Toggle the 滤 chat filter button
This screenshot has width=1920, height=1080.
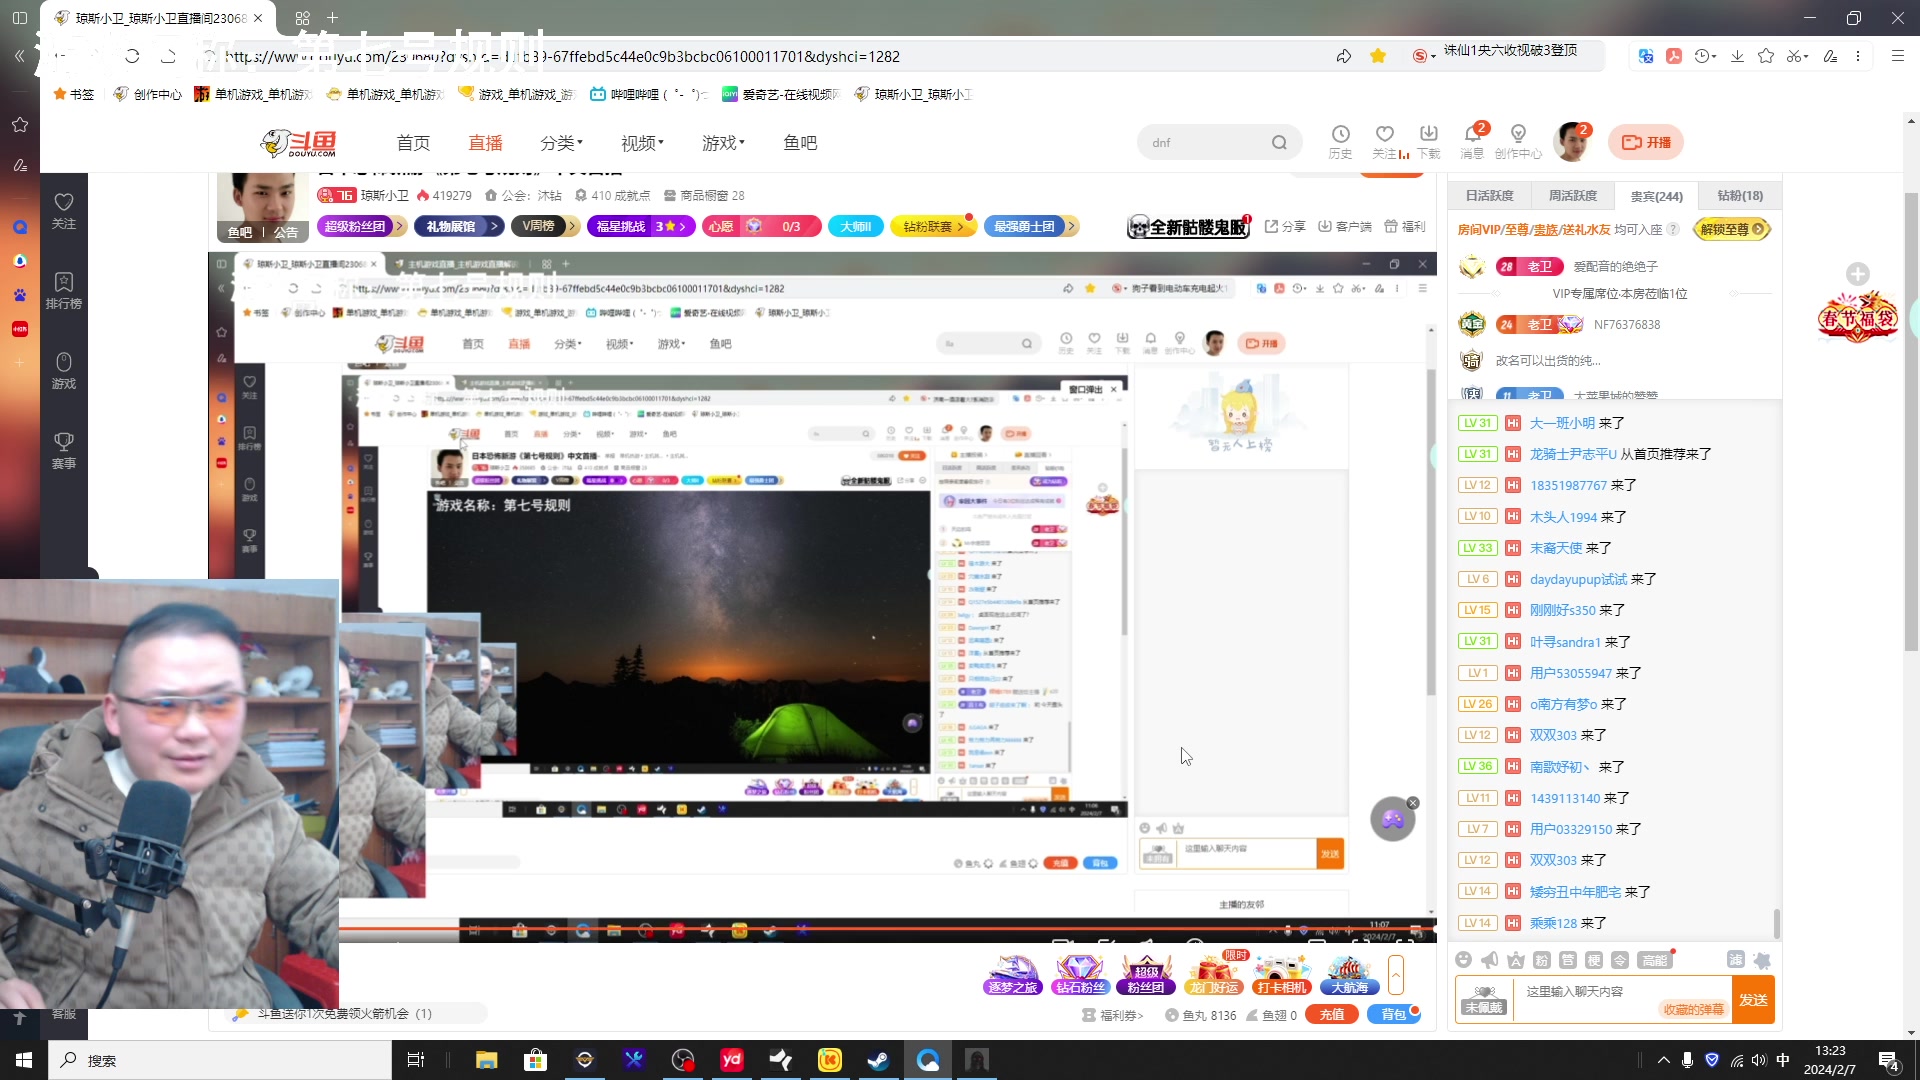tap(1735, 960)
